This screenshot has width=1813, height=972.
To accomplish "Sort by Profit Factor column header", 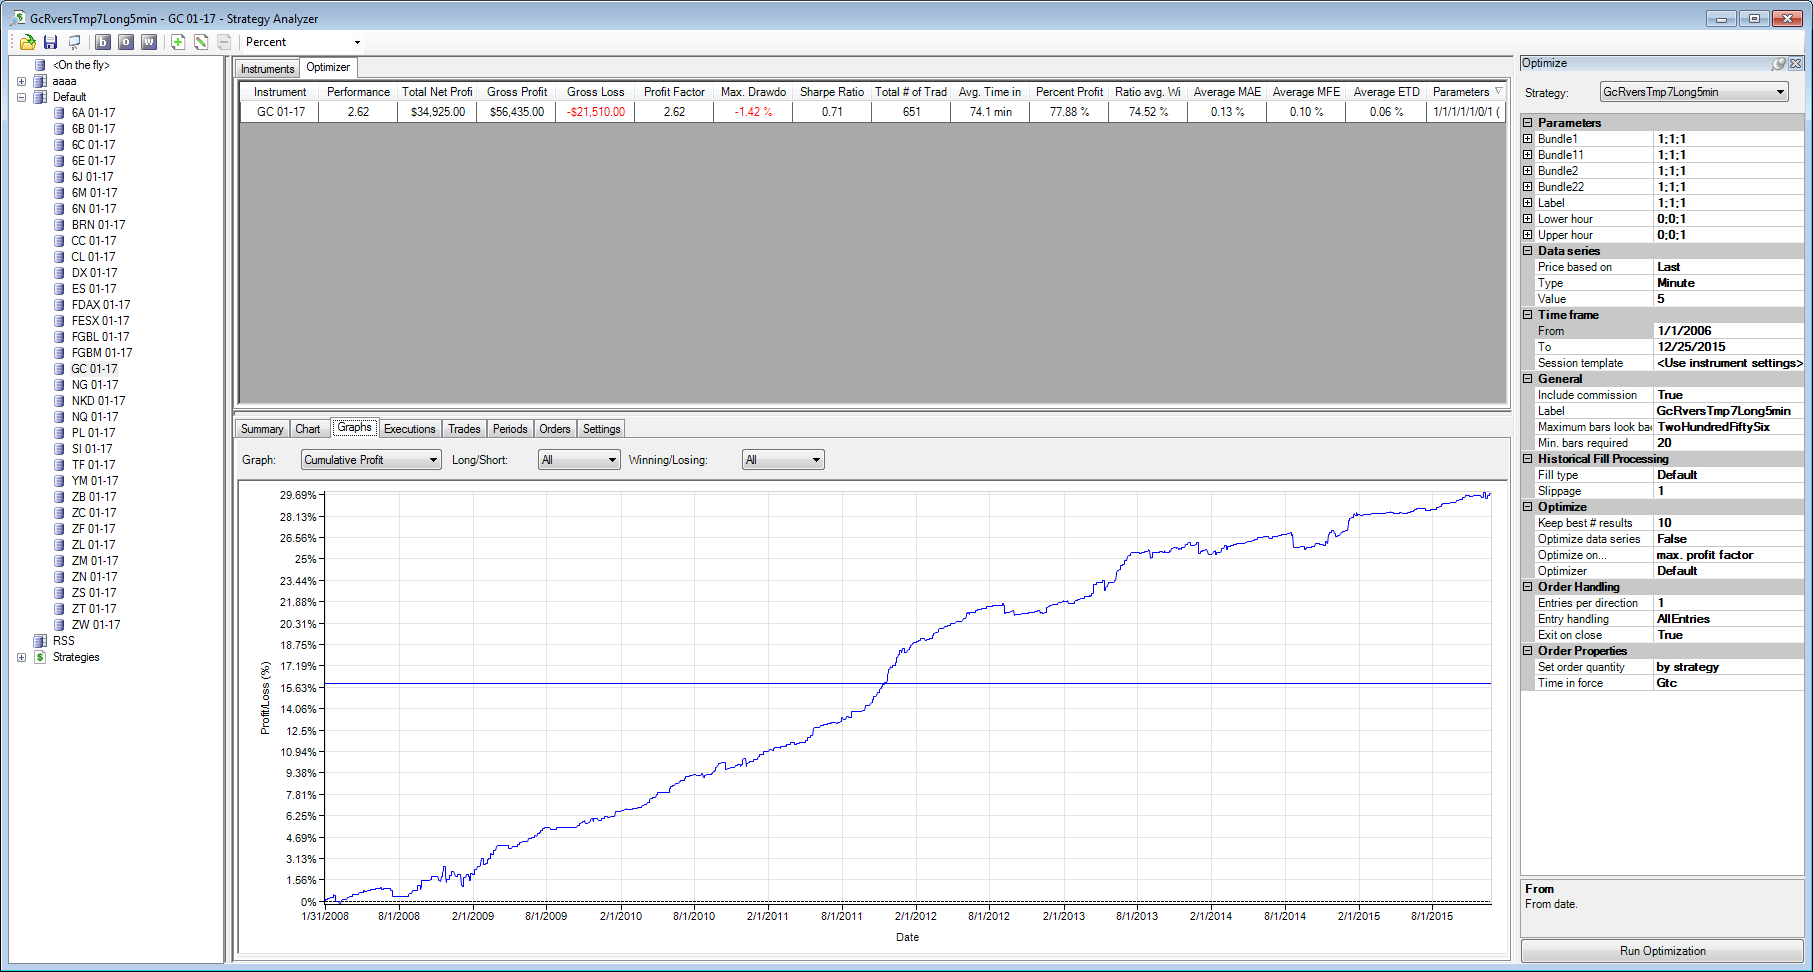I will 675,92.
